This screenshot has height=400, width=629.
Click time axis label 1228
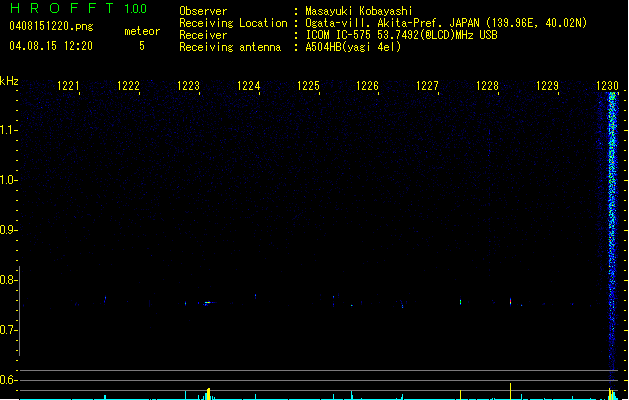point(487,86)
